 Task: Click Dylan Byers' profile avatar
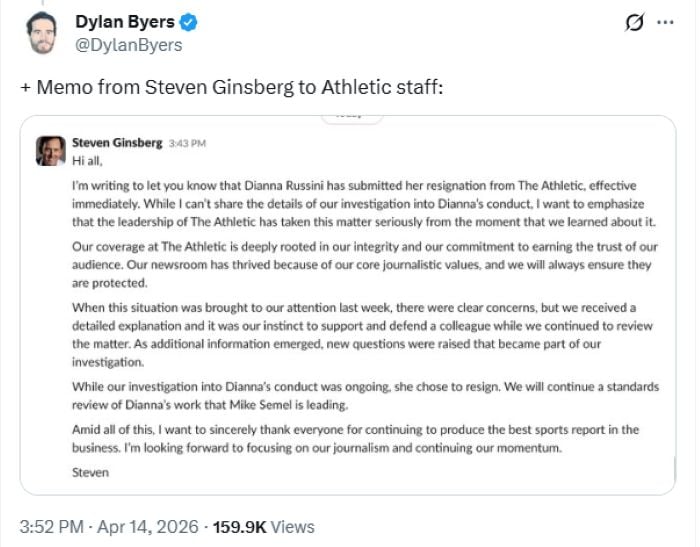(39, 32)
